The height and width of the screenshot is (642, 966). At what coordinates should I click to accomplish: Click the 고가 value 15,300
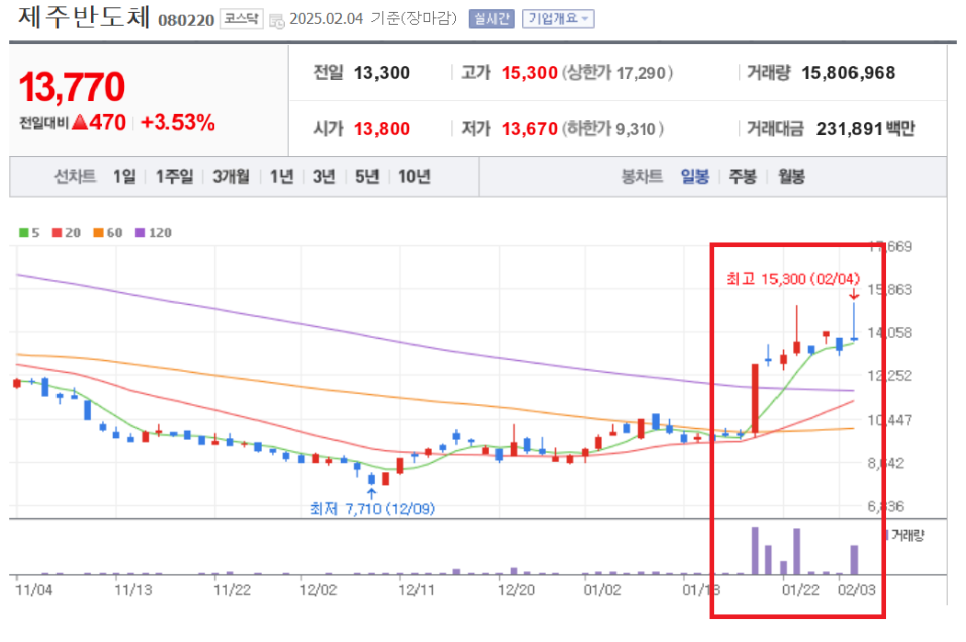[x=529, y=73]
